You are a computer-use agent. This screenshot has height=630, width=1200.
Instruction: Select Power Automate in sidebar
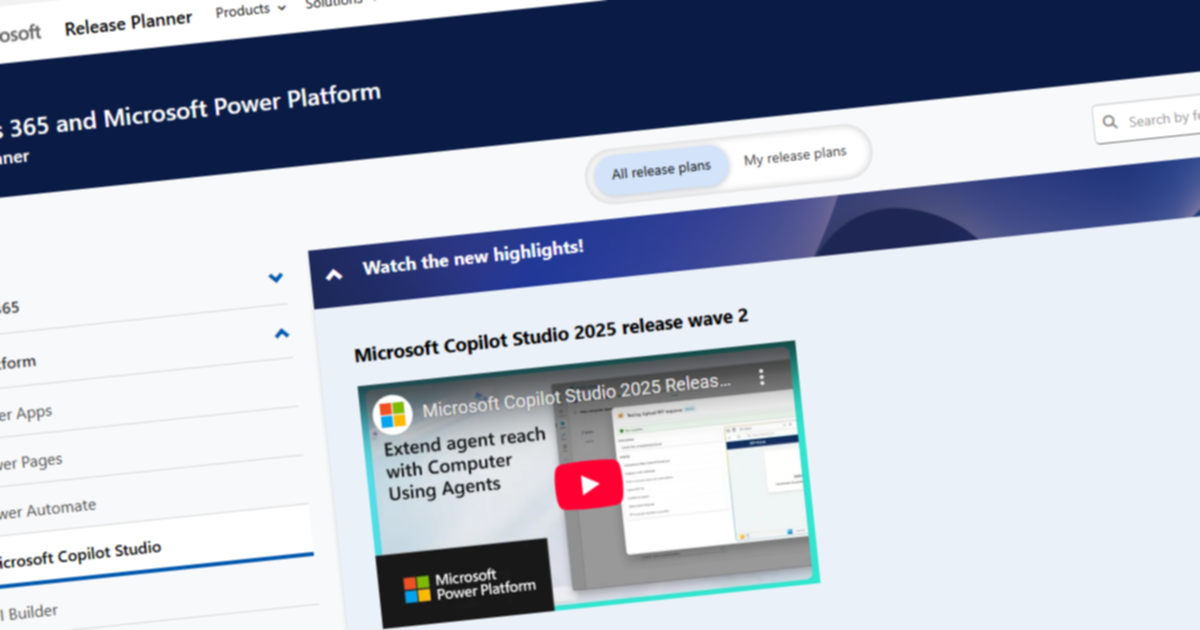tap(48, 509)
